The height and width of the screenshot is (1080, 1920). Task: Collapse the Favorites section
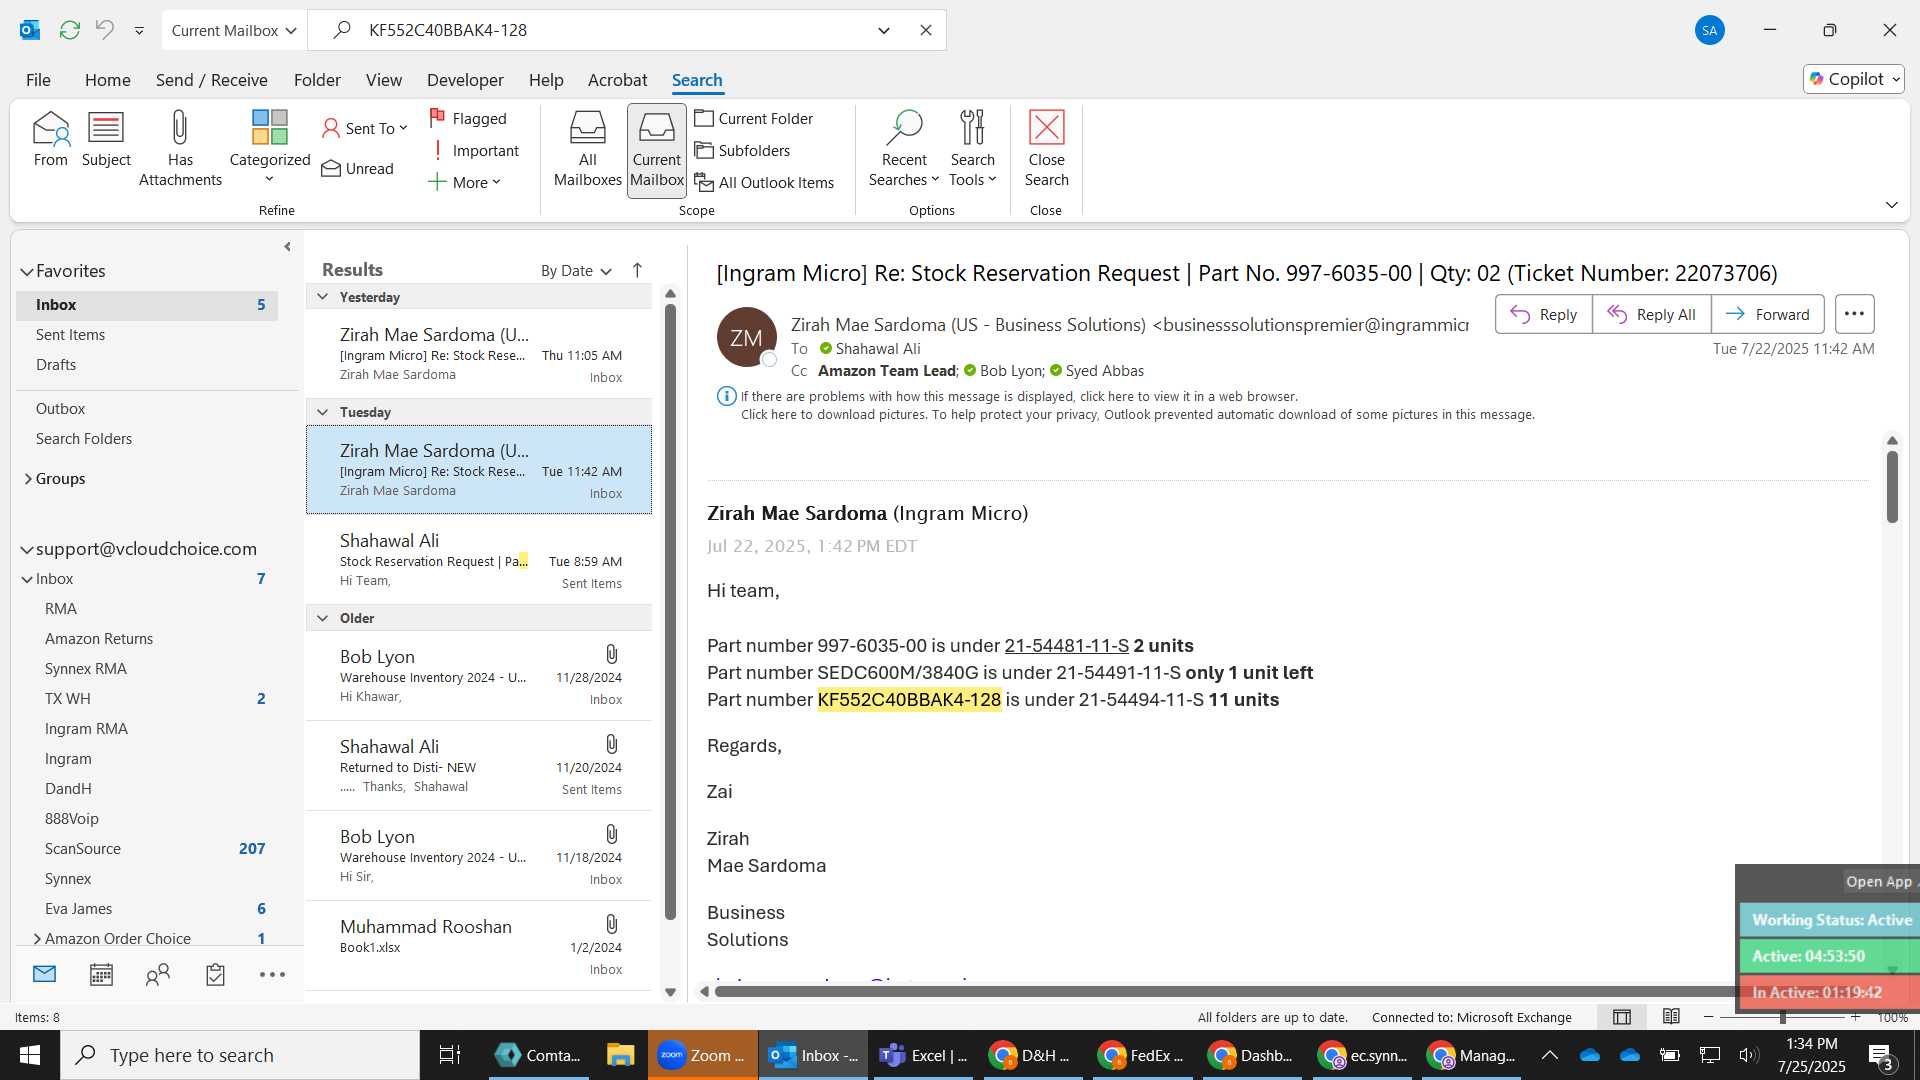[x=26, y=271]
